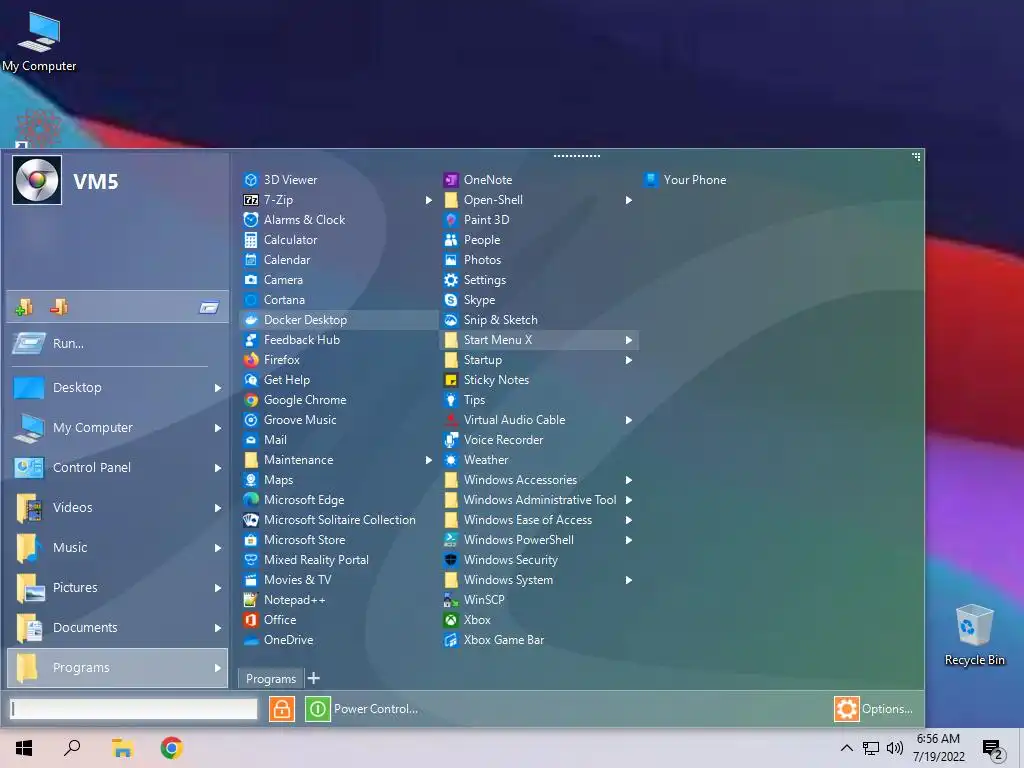Expand the 7-Zip submenu arrow

point(428,200)
